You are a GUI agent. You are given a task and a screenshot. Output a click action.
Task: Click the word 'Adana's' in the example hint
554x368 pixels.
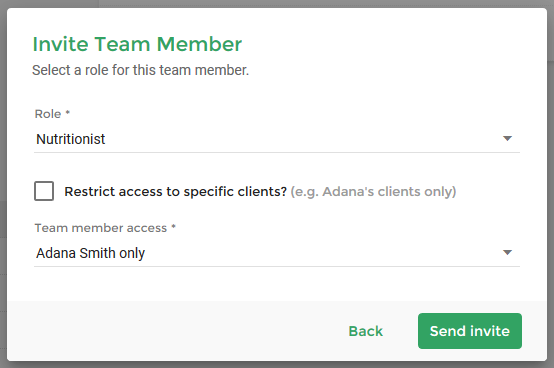(x=348, y=191)
